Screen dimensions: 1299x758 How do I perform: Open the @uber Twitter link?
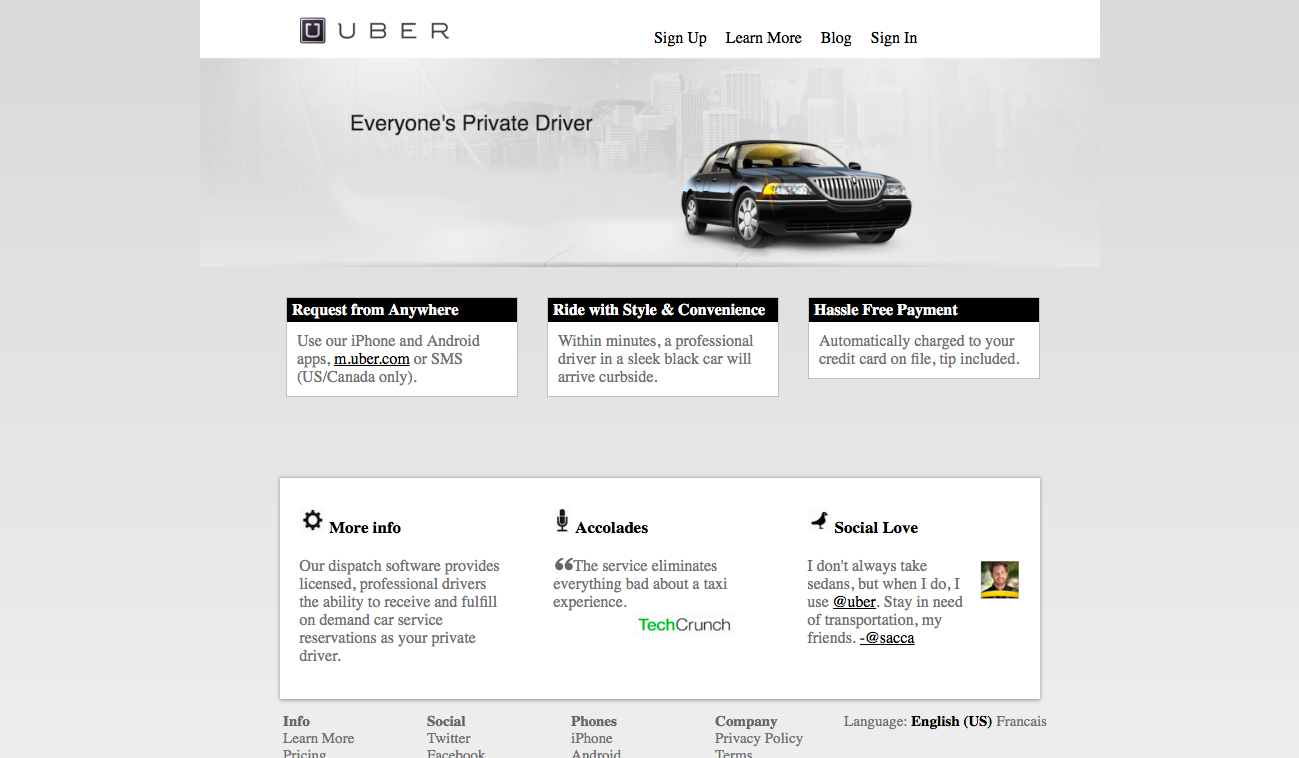coord(855,602)
